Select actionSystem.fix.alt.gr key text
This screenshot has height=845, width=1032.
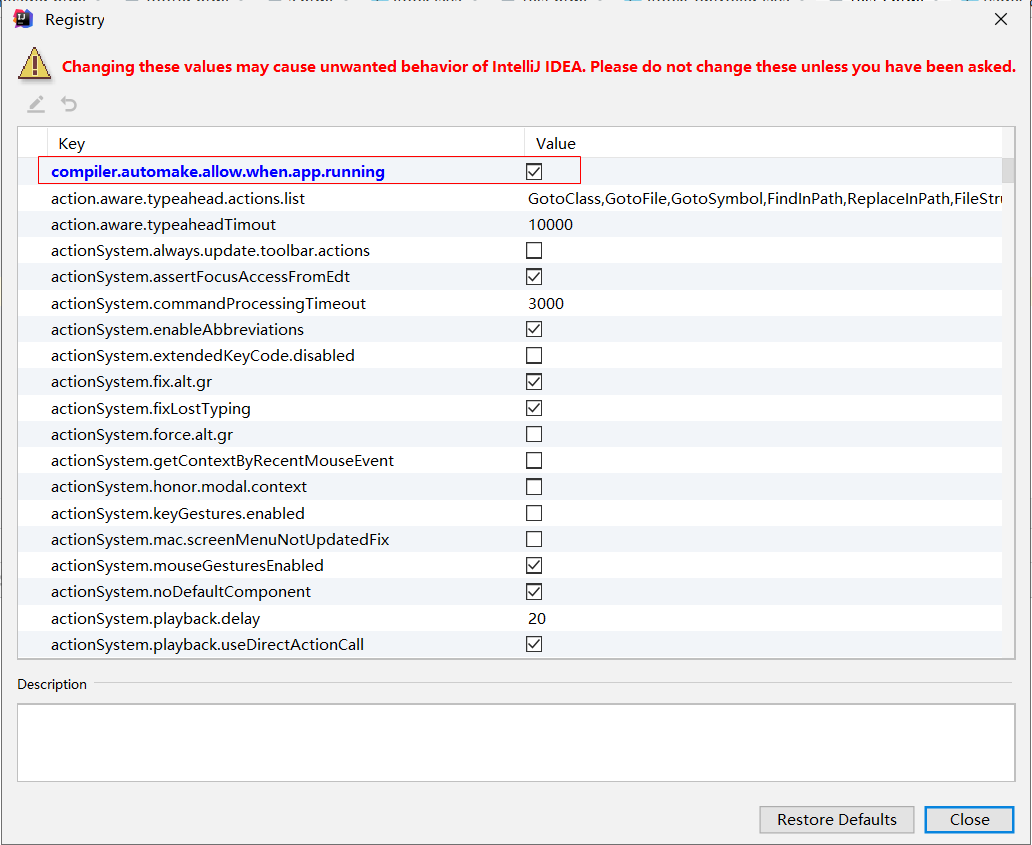(131, 382)
